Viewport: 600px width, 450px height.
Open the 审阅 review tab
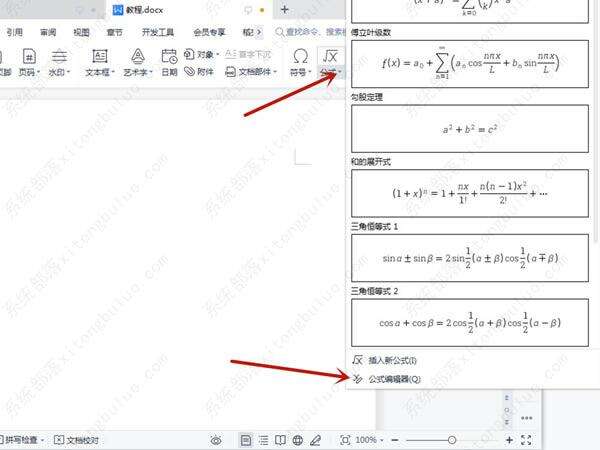(x=48, y=32)
